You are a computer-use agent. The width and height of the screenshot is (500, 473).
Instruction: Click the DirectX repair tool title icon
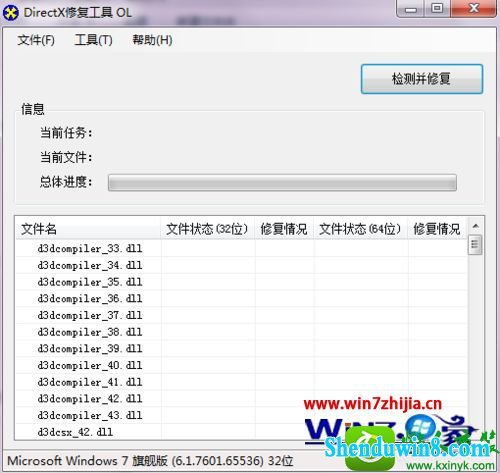[10, 13]
